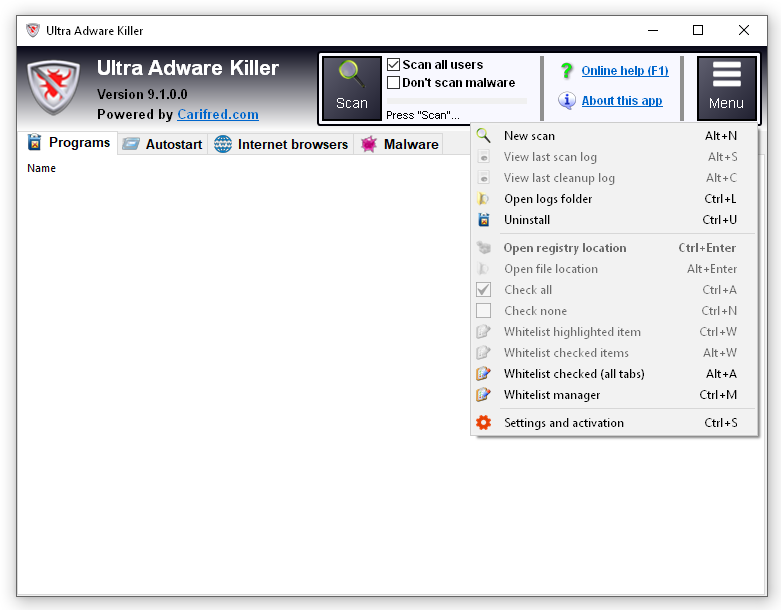The width and height of the screenshot is (781, 610).
Task: Choose Whitelist checked (all tabs)
Action: [x=614, y=373]
